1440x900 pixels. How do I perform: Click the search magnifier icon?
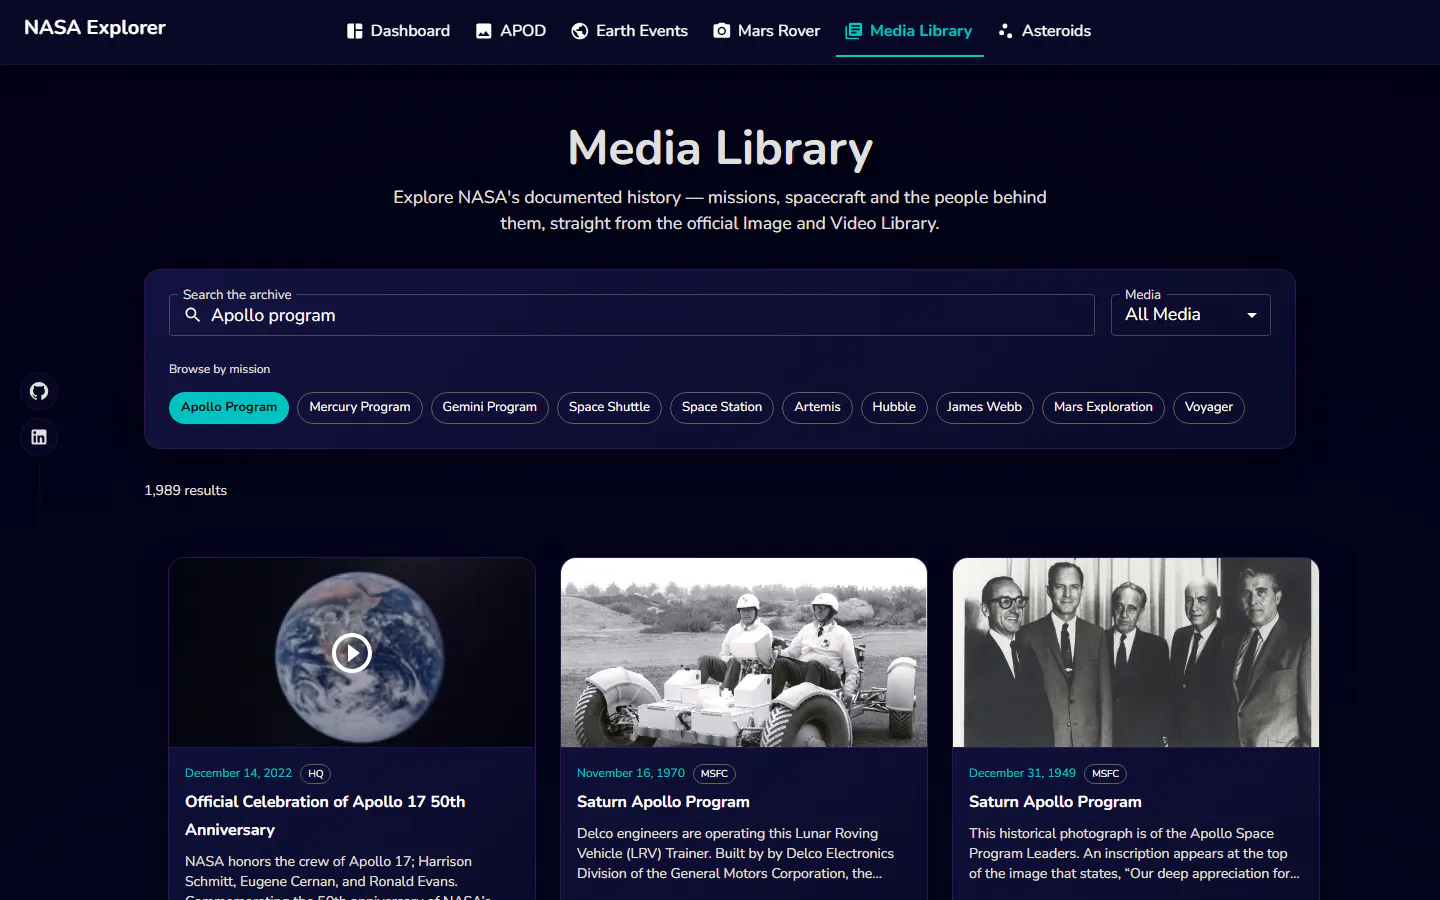[x=193, y=315]
